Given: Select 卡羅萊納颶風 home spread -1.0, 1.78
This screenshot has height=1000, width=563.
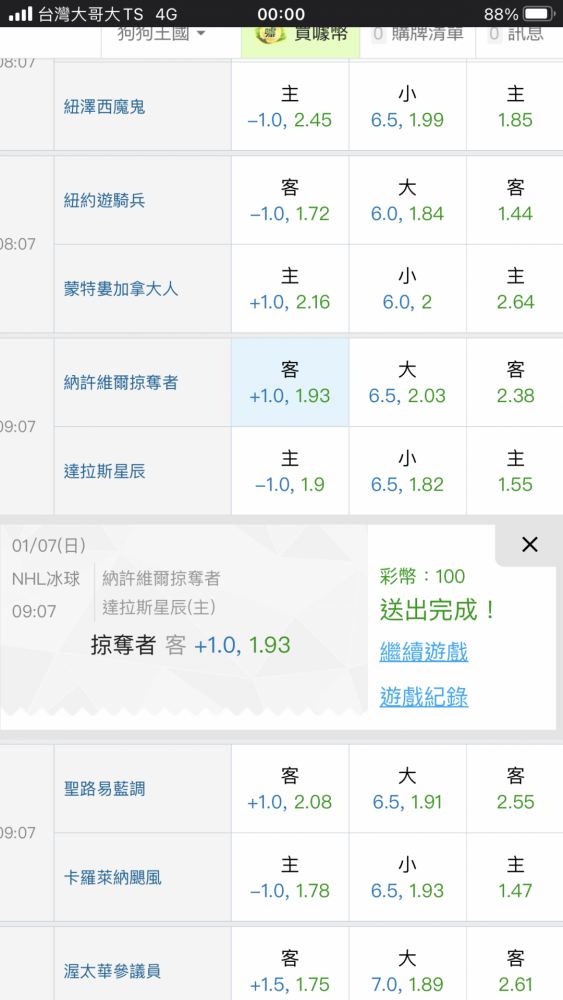Looking at the screenshot, I should (290, 877).
